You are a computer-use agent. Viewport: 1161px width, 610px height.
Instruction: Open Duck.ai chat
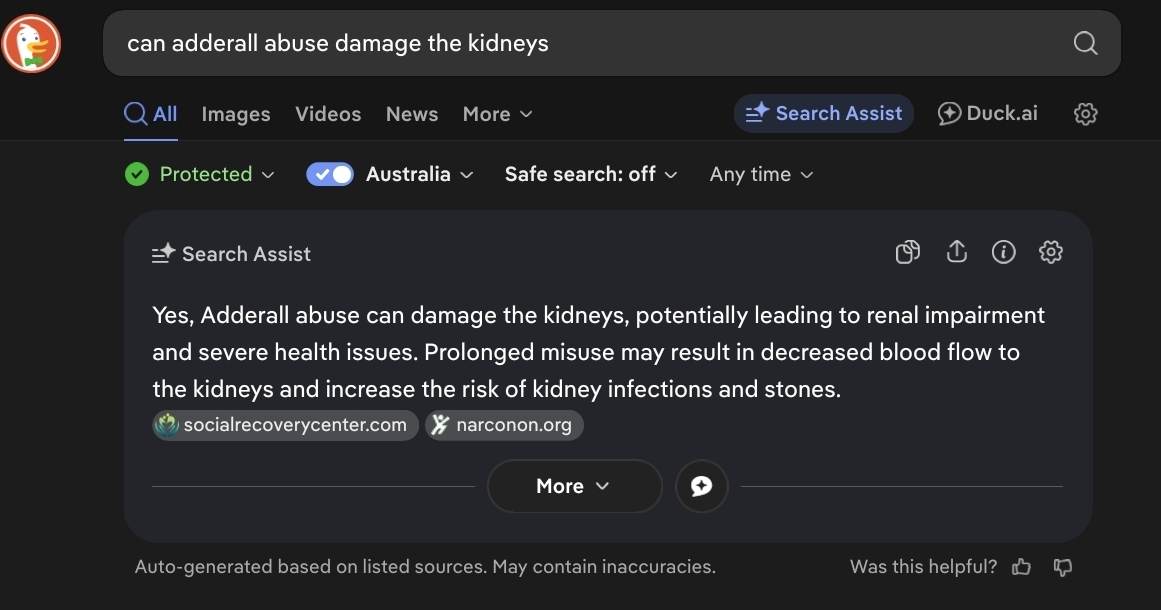click(x=987, y=113)
